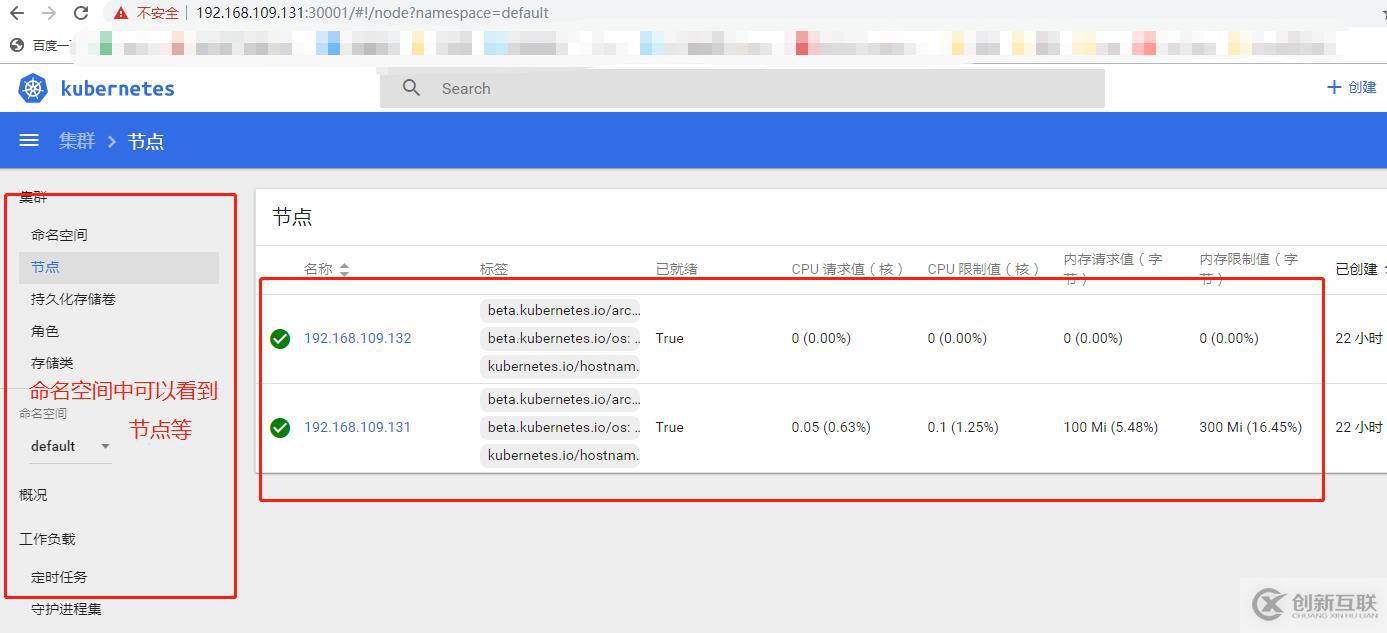Click the browser reload icon
The image size is (1387, 633).
81,13
